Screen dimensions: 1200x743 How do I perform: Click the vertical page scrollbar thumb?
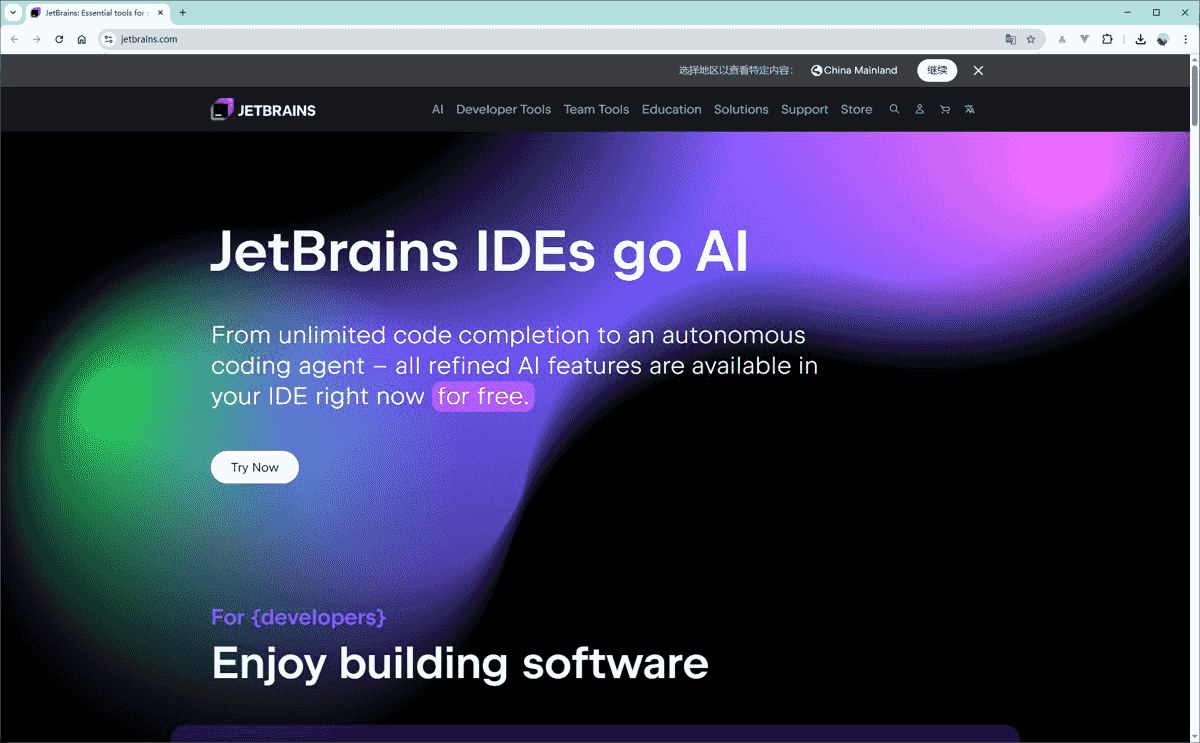[x=1194, y=97]
